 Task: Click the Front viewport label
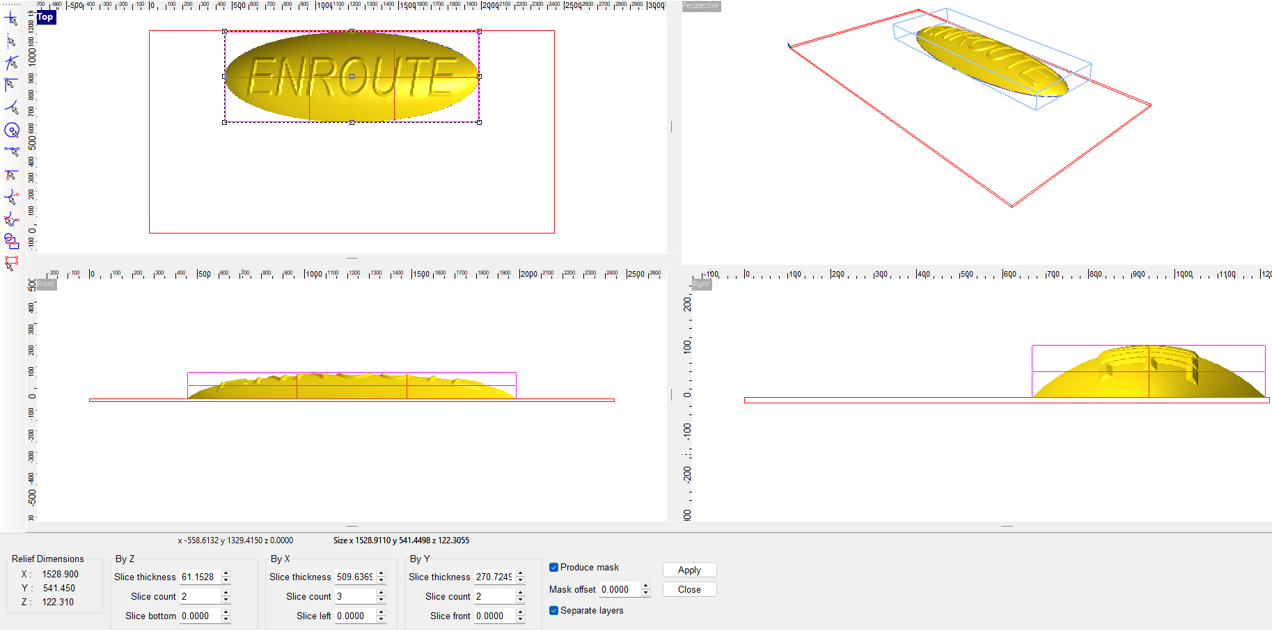coord(46,284)
